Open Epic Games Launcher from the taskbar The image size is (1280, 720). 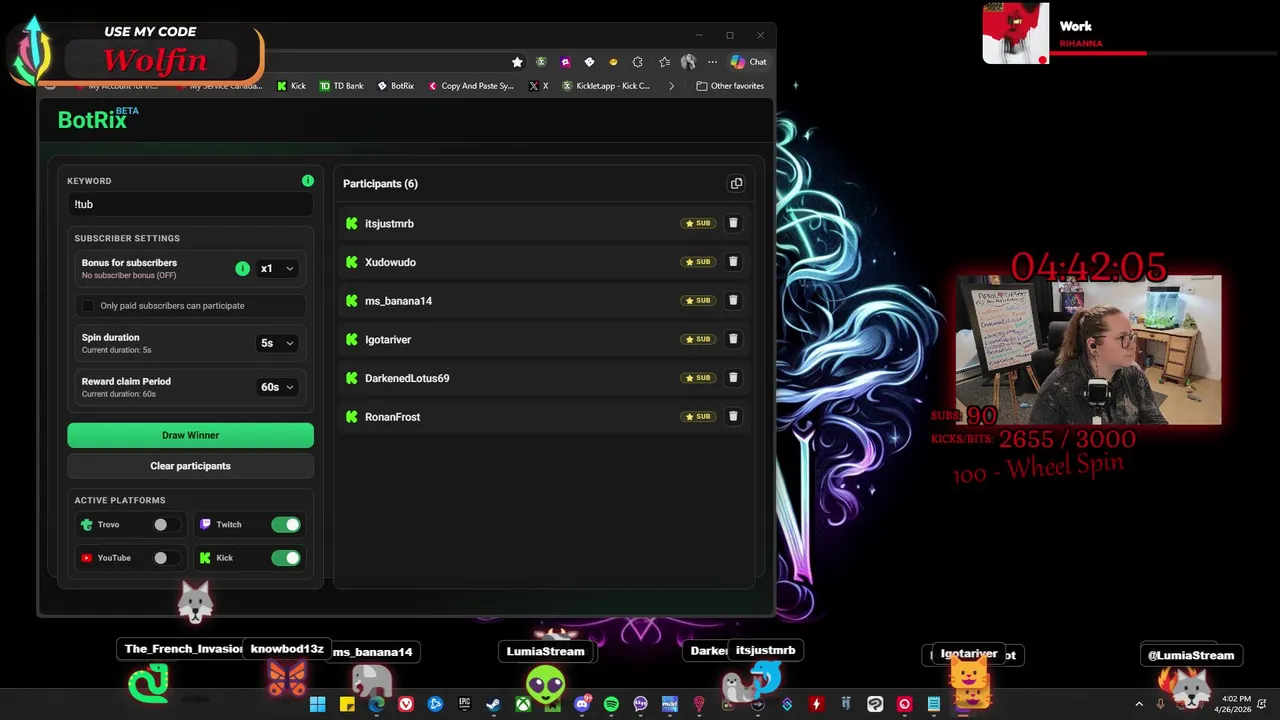coord(464,704)
